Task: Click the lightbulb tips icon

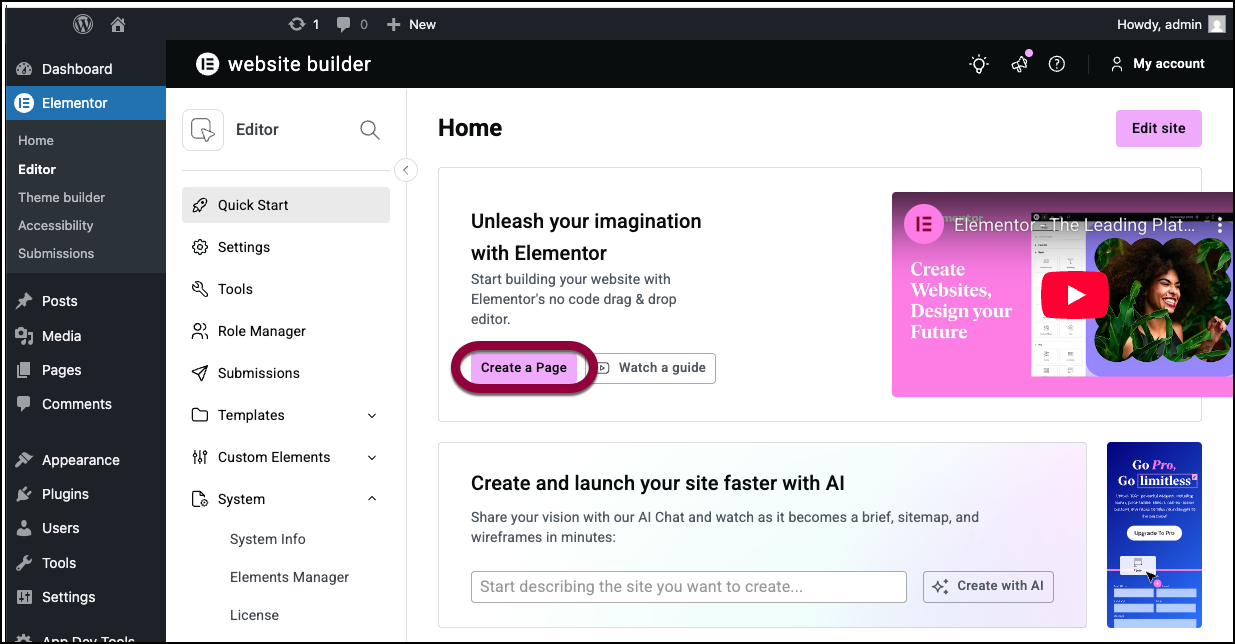Action: 979,64
